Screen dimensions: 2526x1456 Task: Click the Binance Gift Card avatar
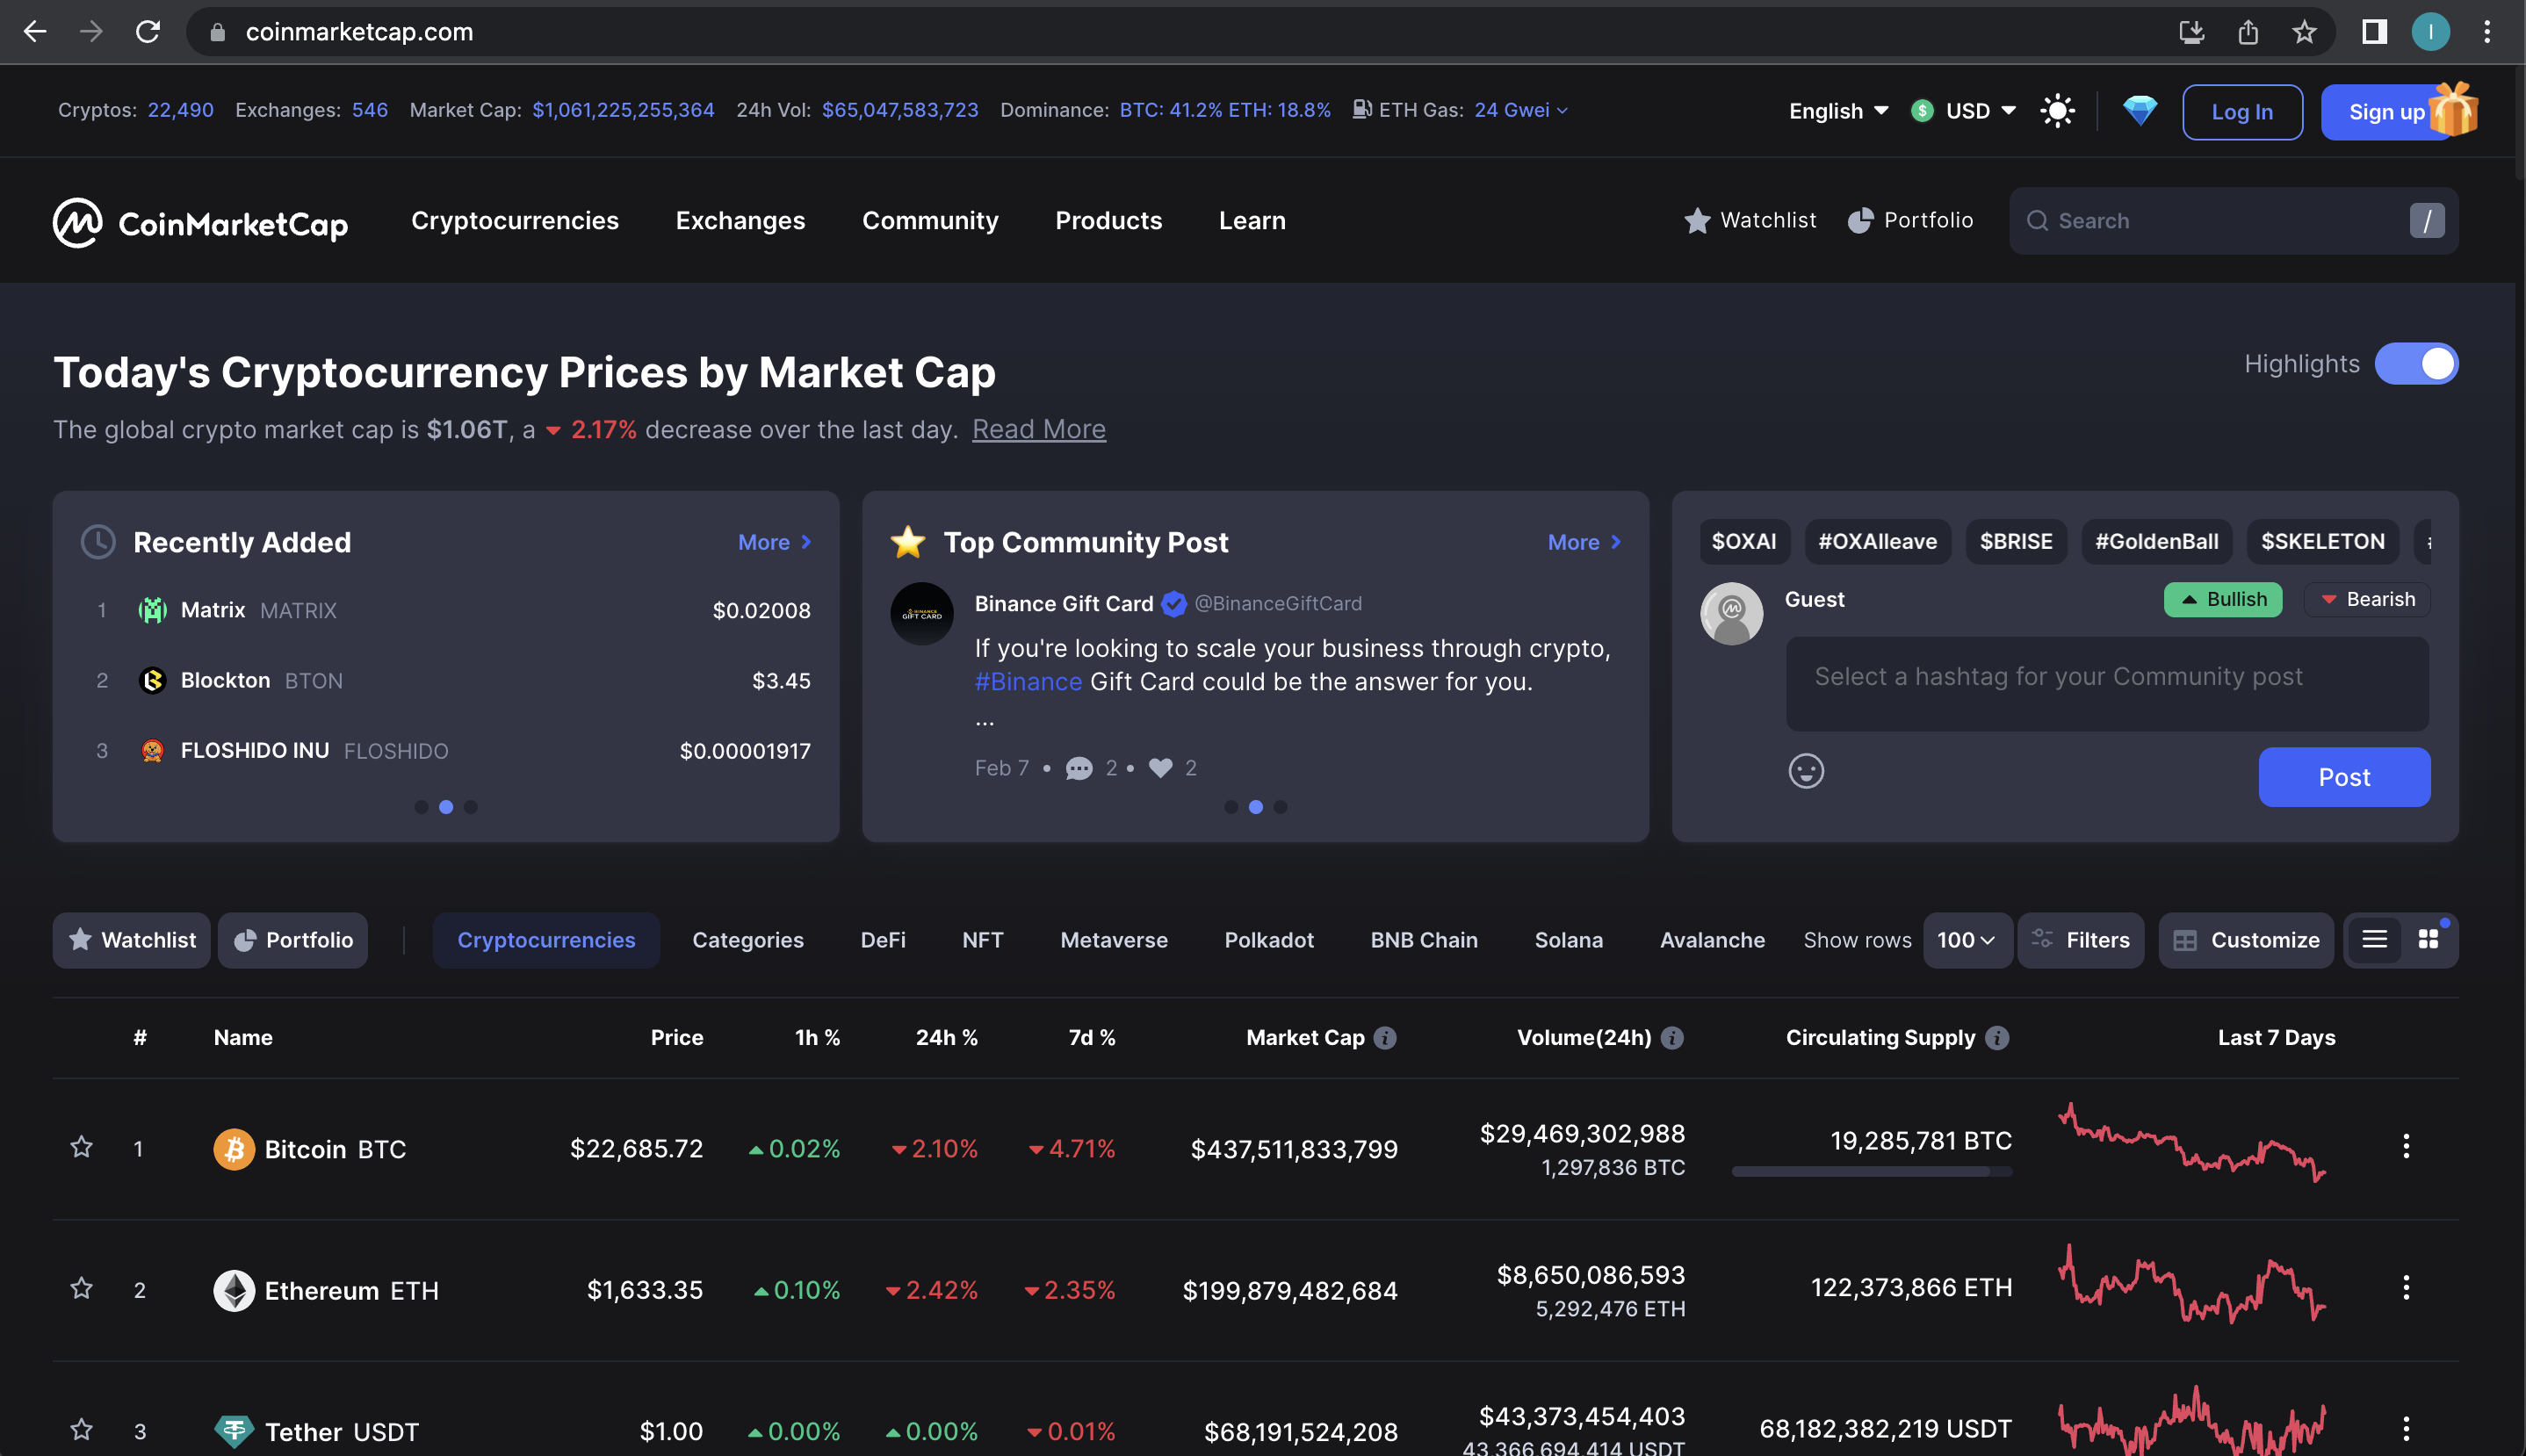click(x=921, y=613)
